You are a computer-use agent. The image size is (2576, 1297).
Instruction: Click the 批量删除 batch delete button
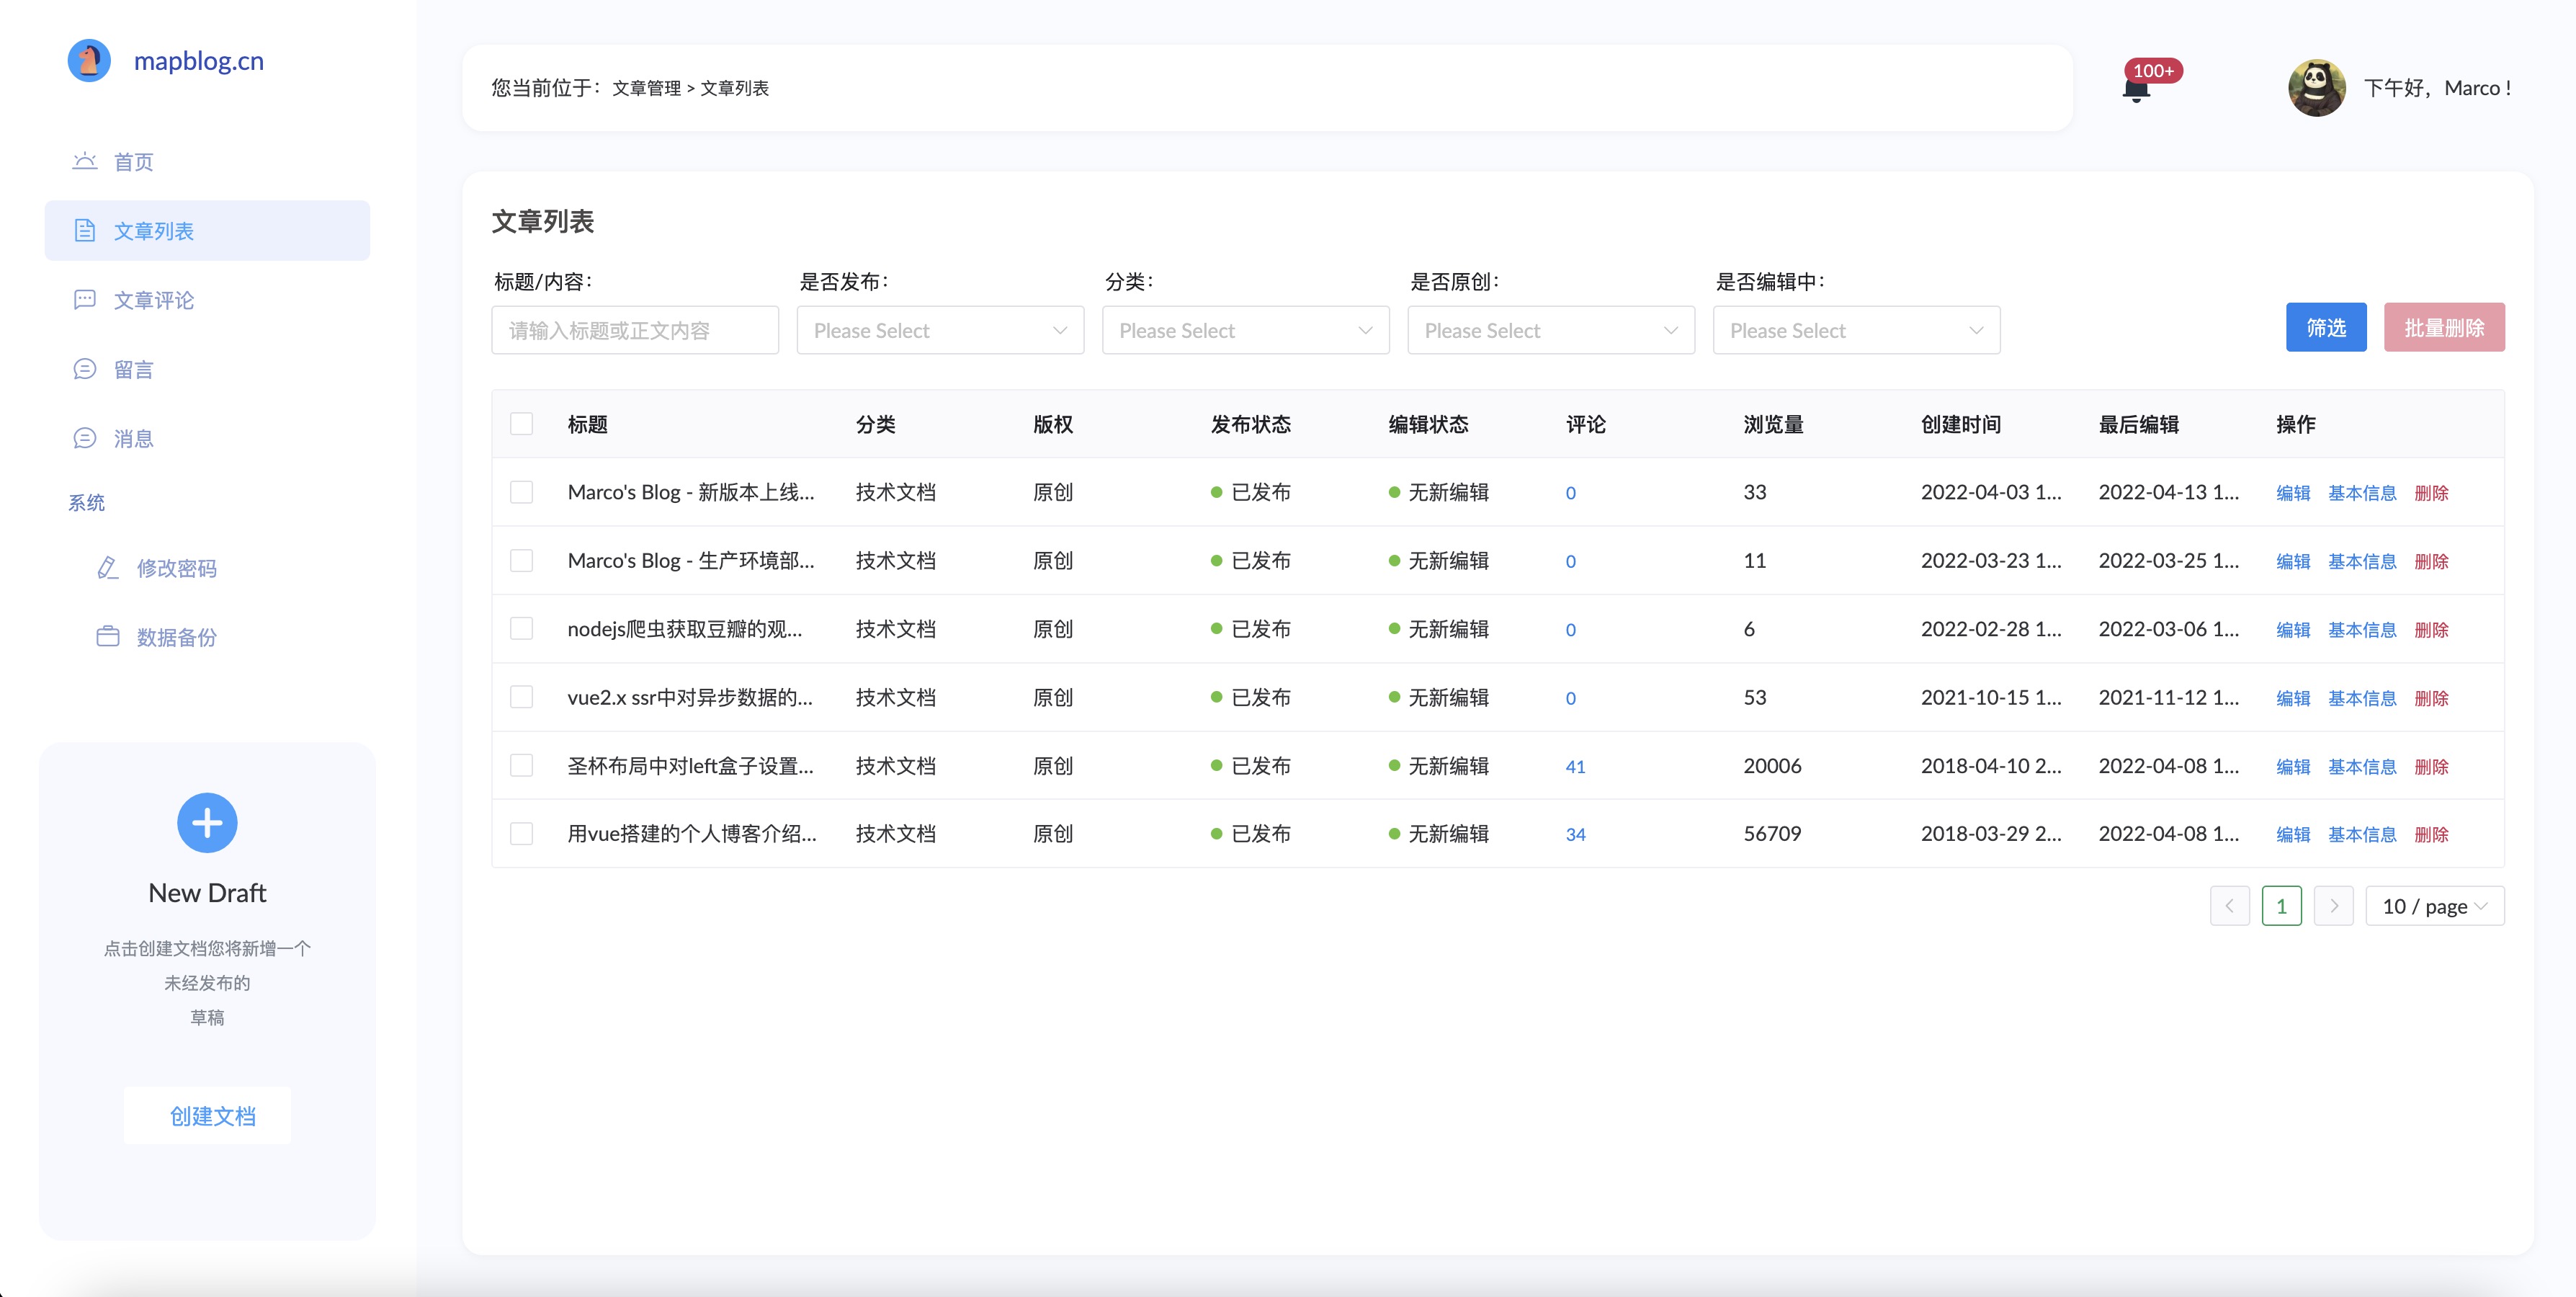click(2444, 327)
